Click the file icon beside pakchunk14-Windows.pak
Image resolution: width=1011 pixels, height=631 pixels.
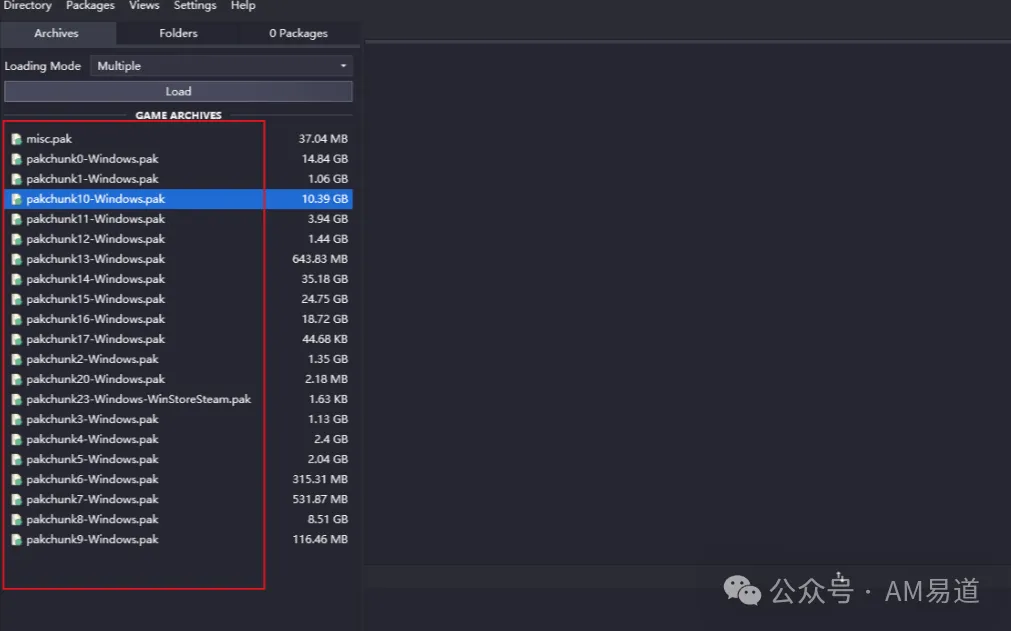[x=17, y=279]
